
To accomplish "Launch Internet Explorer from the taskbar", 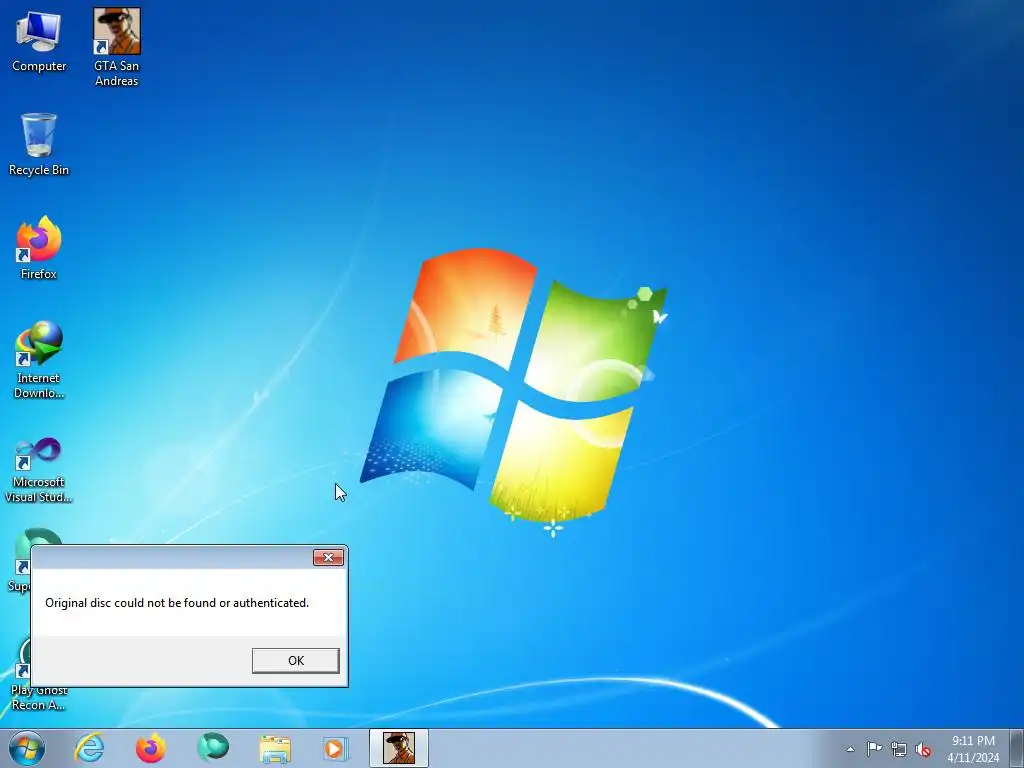I will [89, 748].
